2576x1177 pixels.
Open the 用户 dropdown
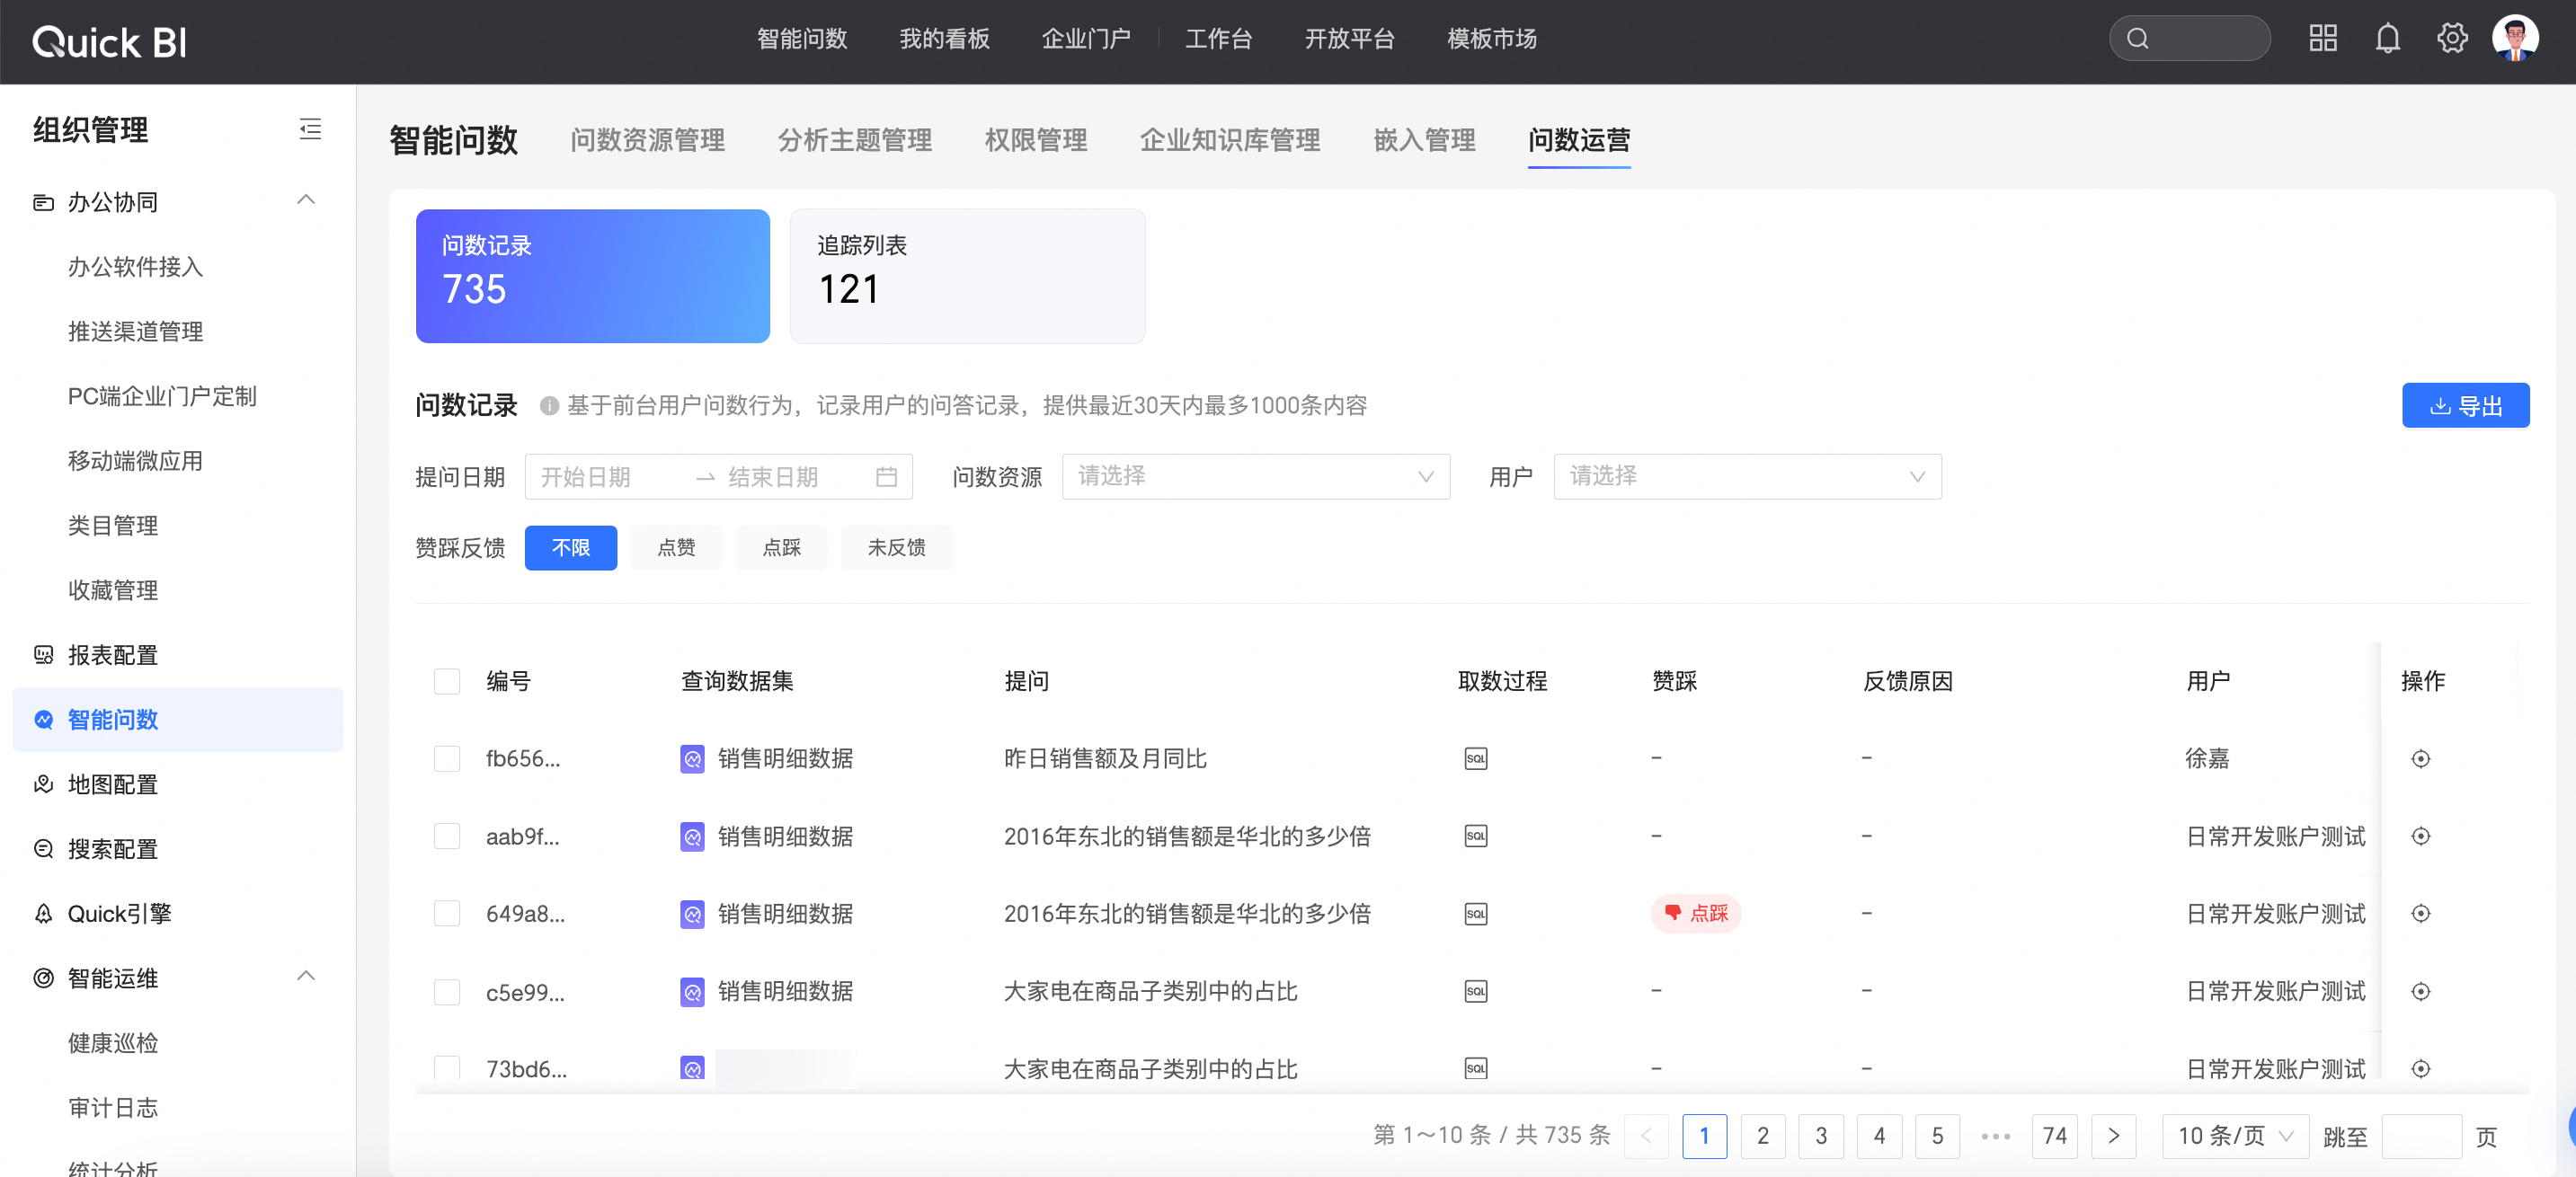click(1747, 477)
